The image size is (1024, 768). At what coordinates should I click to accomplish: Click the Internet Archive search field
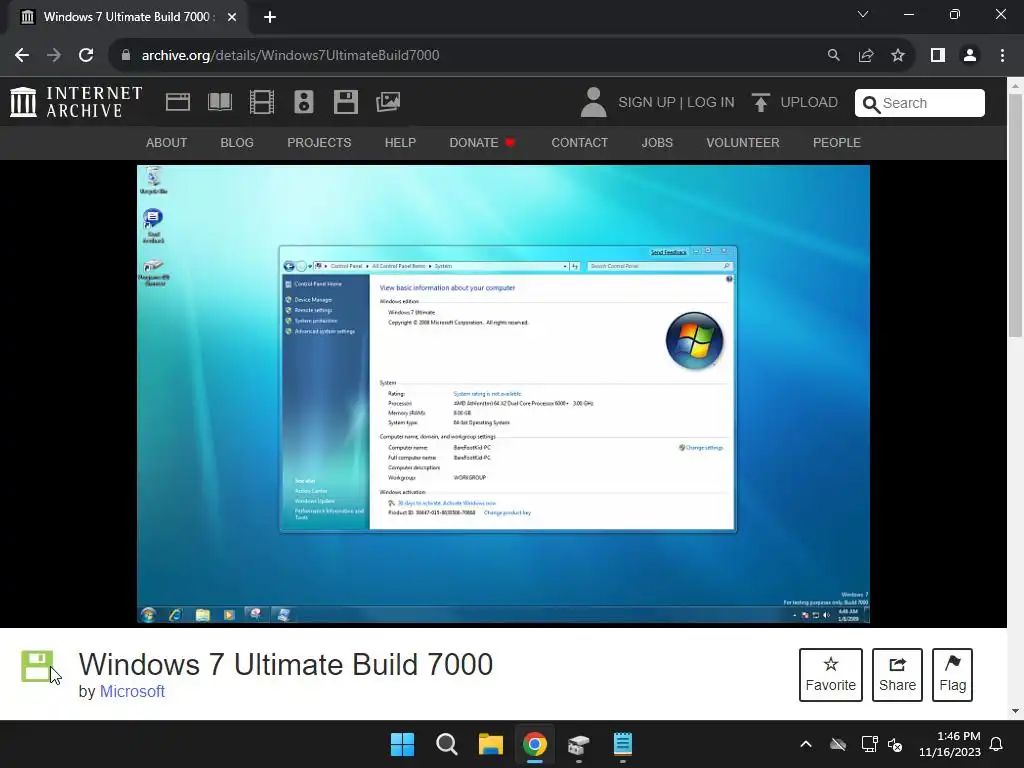point(920,103)
